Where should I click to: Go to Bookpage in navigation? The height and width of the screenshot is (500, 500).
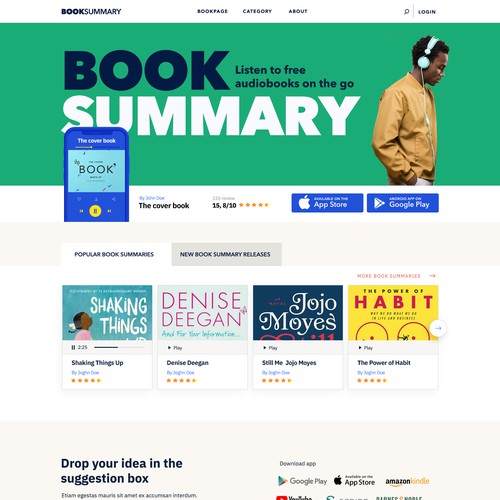click(212, 11)
